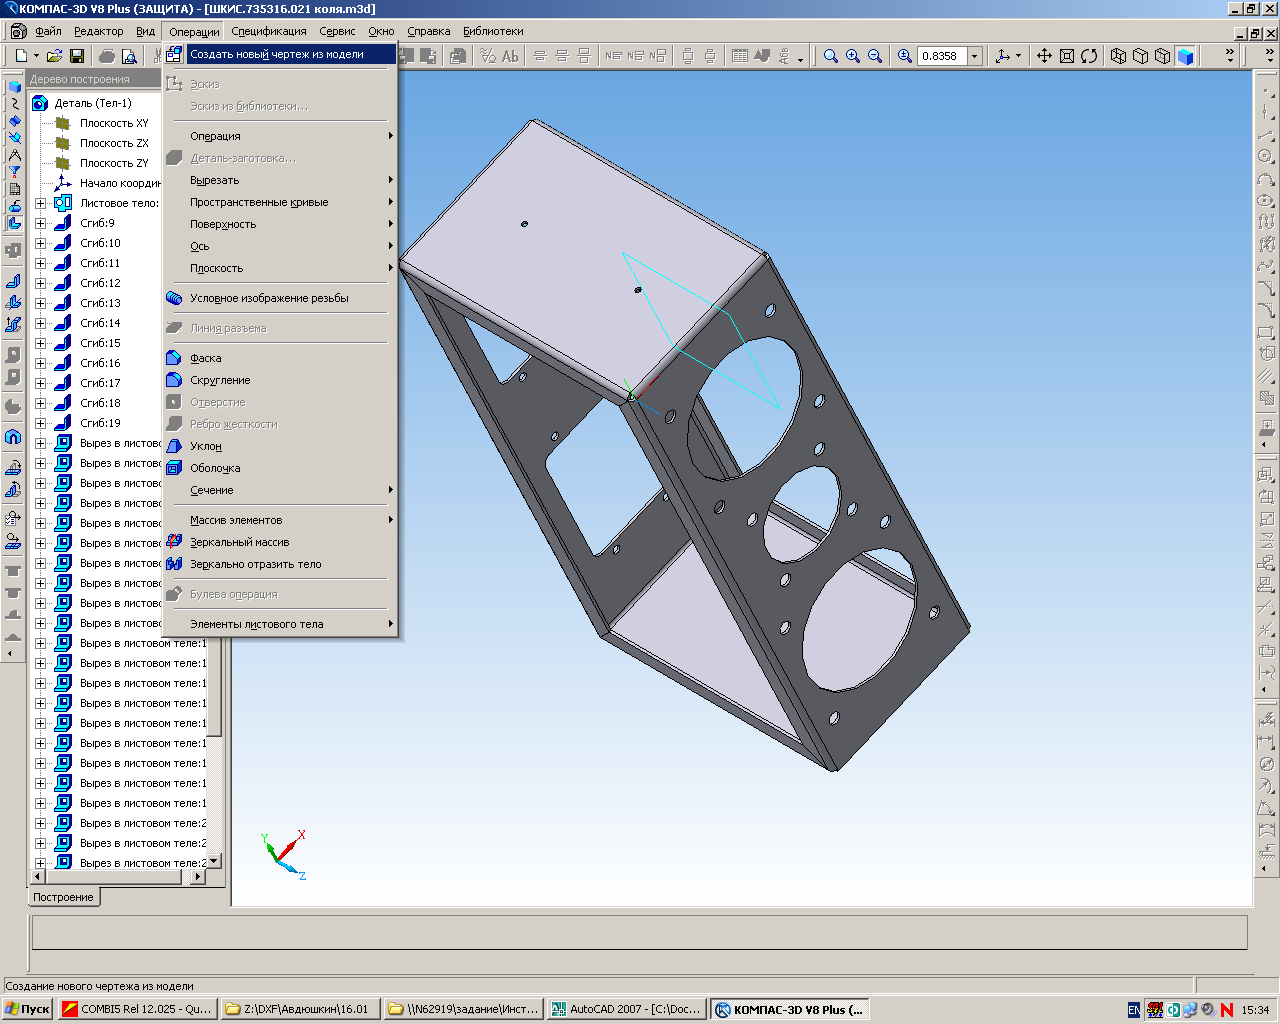Click the print preview toolbar icon
This screenshot has height=1024, width=1280.
point(129,56)
